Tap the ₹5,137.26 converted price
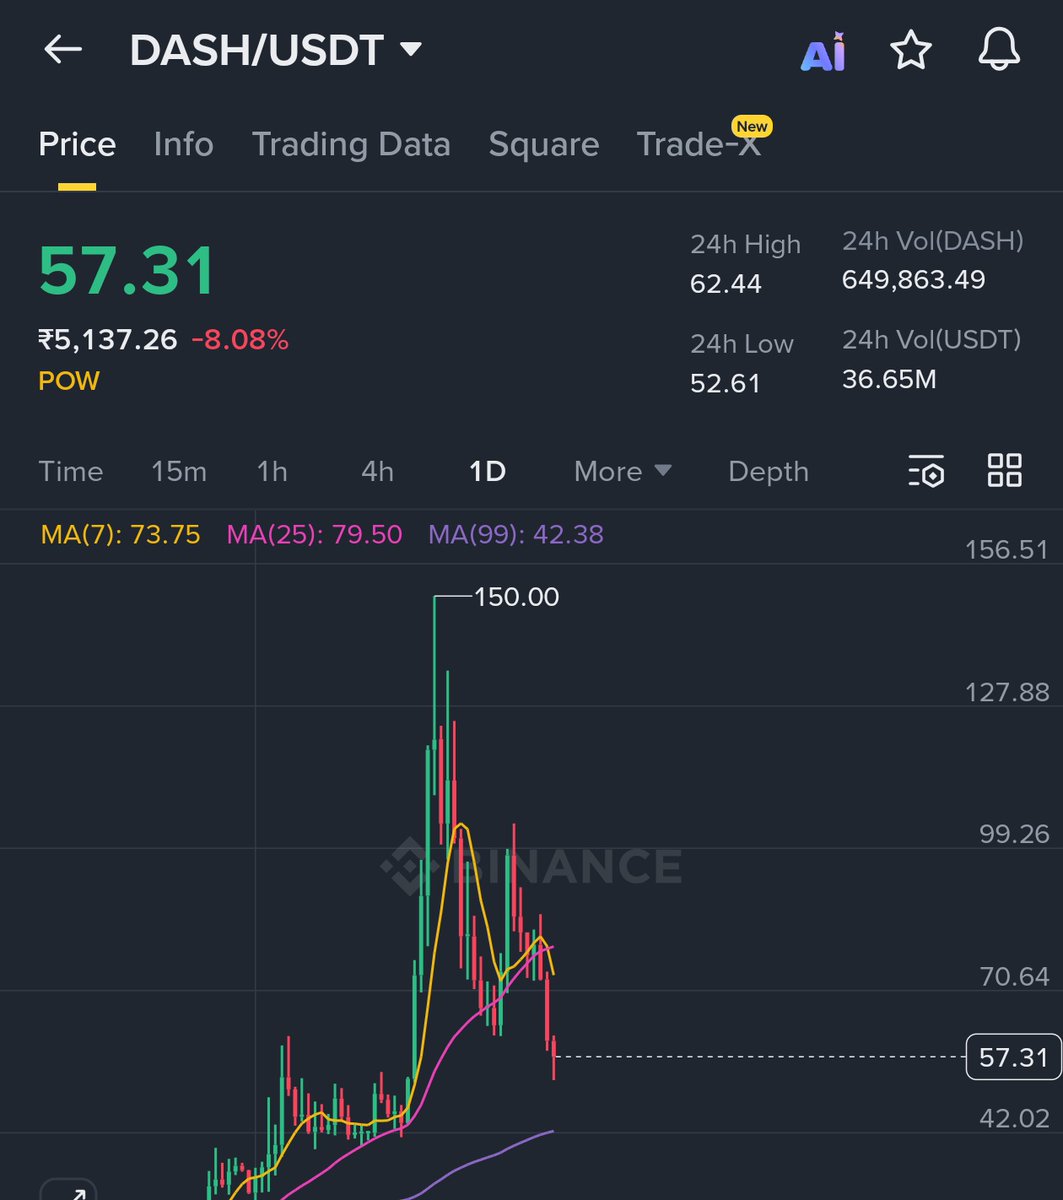The height and width of the screenshot is (1200, 1063). pos(108,340)
